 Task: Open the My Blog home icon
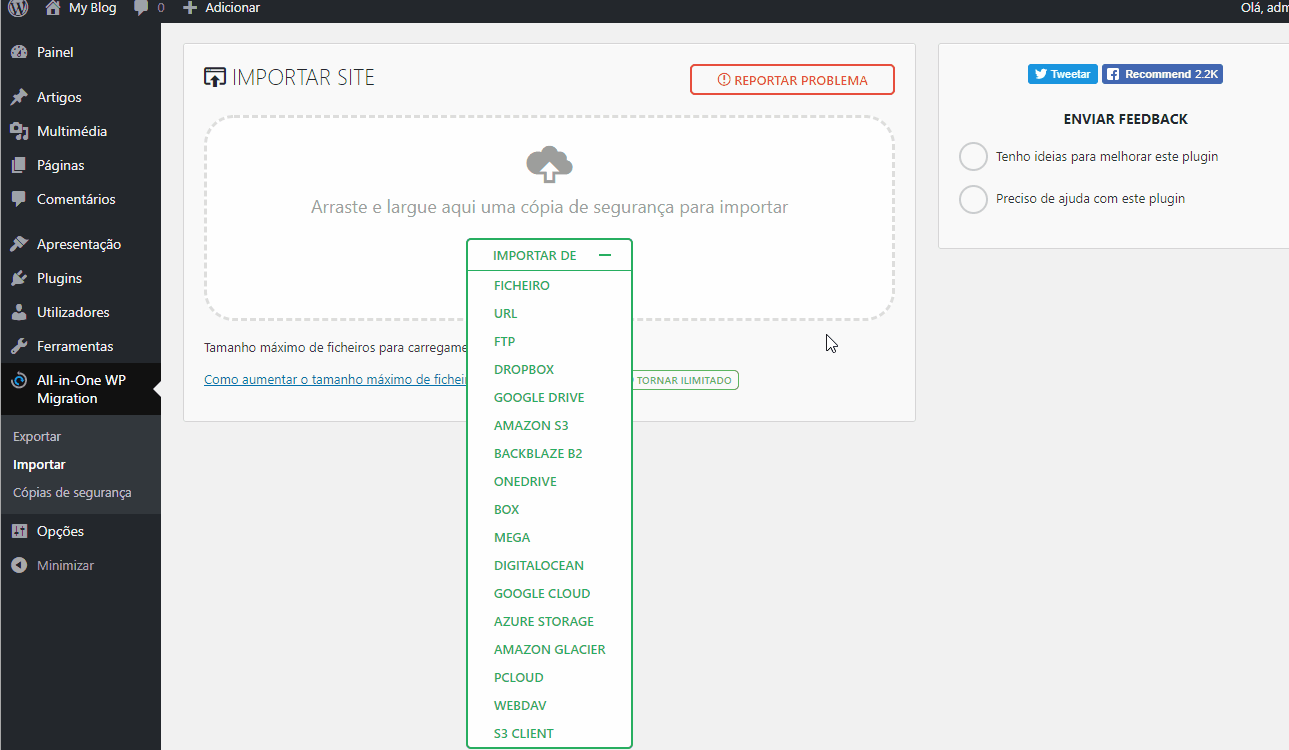click(x=53, y=8)
